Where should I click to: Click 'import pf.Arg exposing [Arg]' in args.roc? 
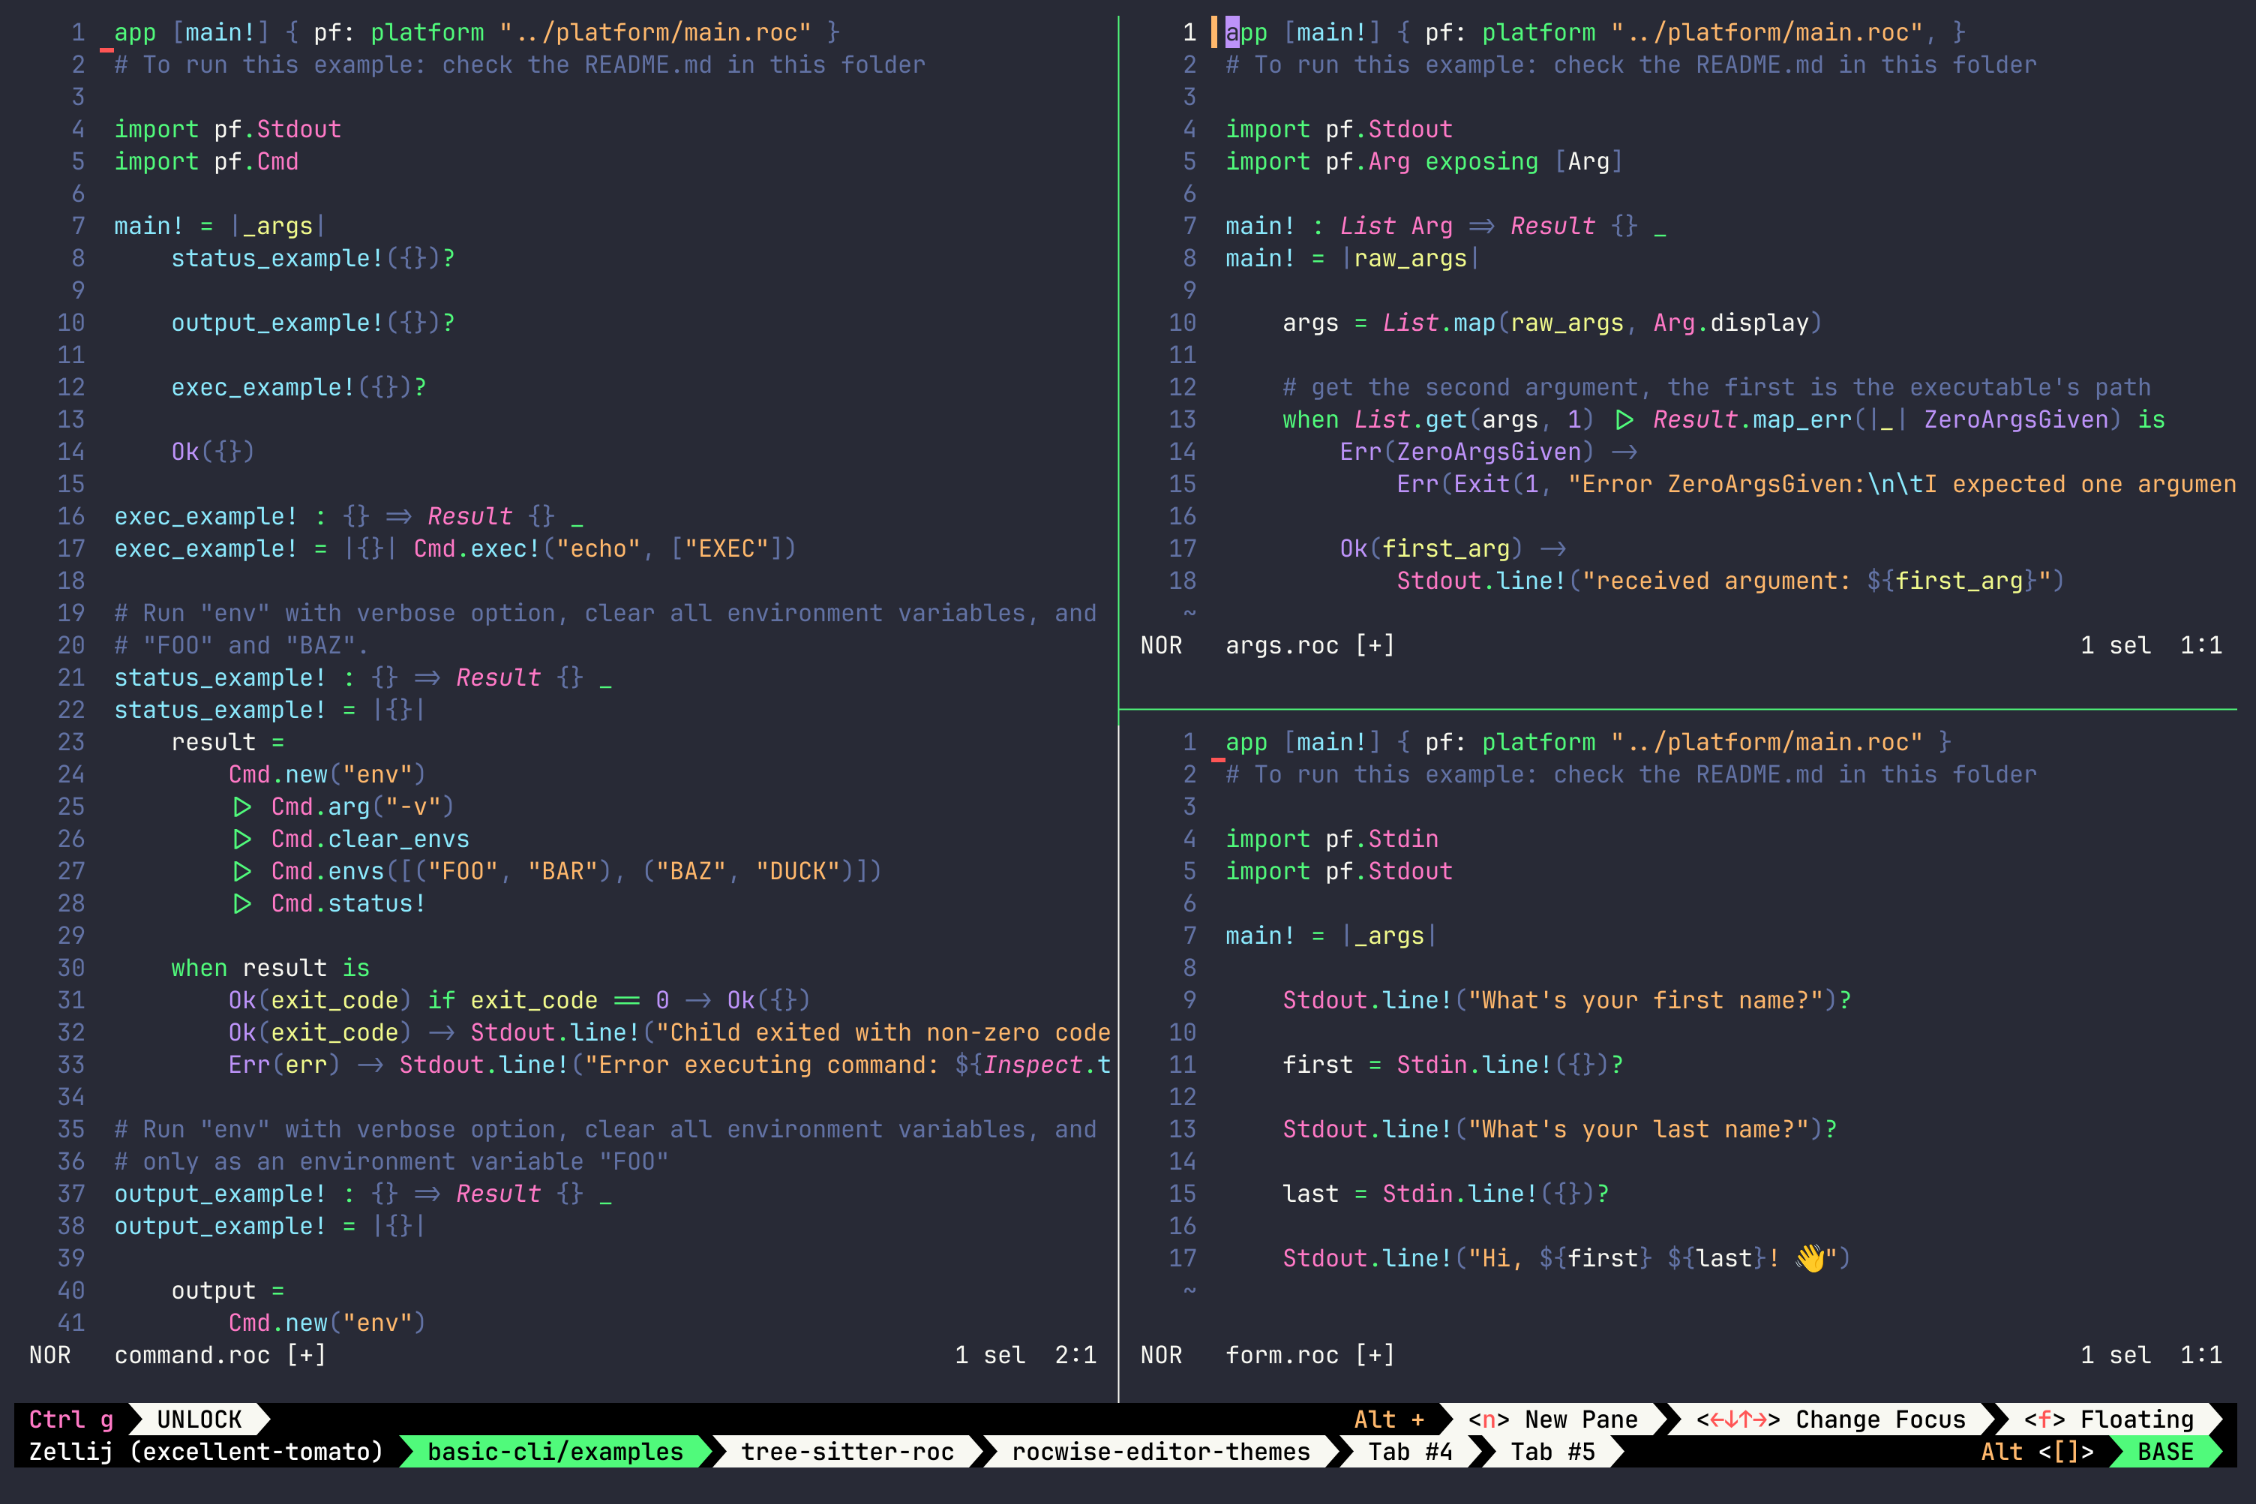coord(1424,161)
